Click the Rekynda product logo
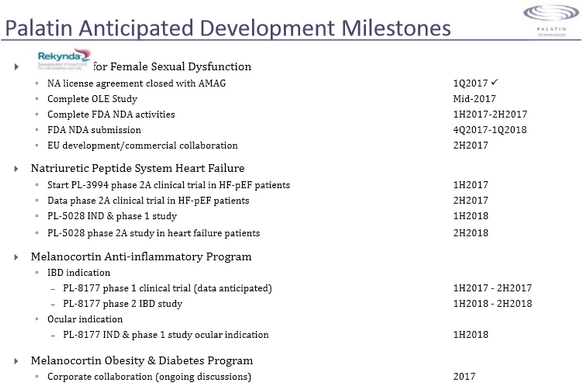This screenshot has width=582, height=384. coord(64,60)
